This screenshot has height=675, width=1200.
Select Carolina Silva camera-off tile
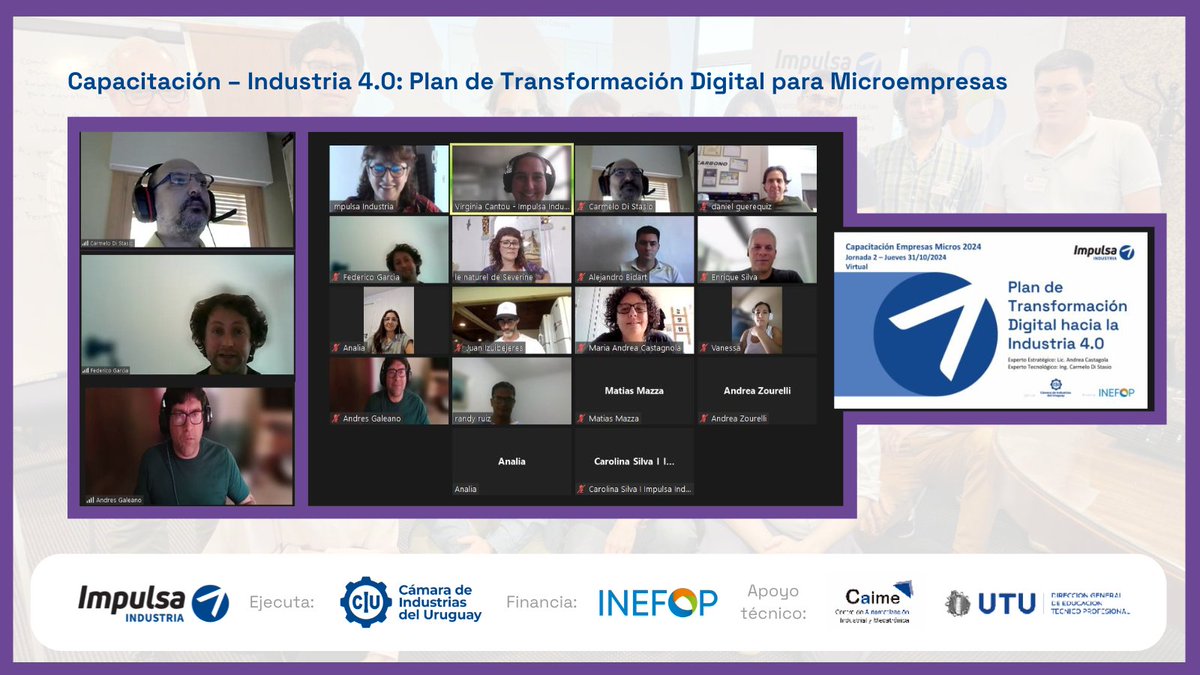[x=634, y=462]
